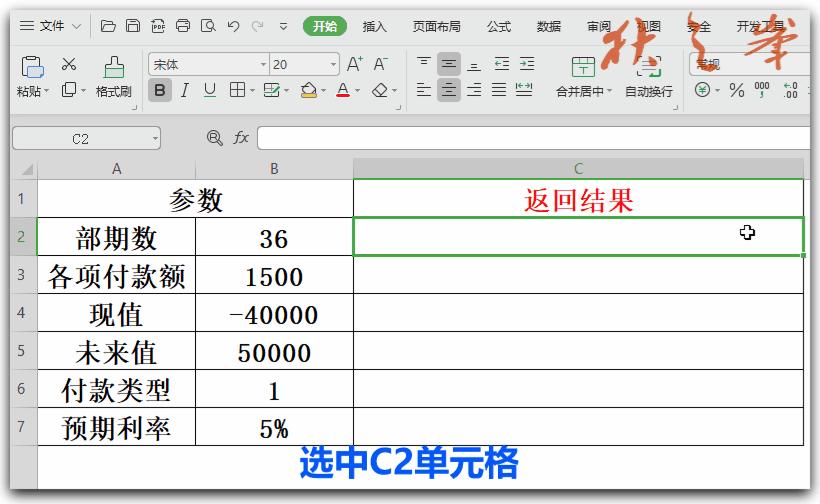Click into the formula bar
This screenshot has height=504, width=820.
point(533,139)
